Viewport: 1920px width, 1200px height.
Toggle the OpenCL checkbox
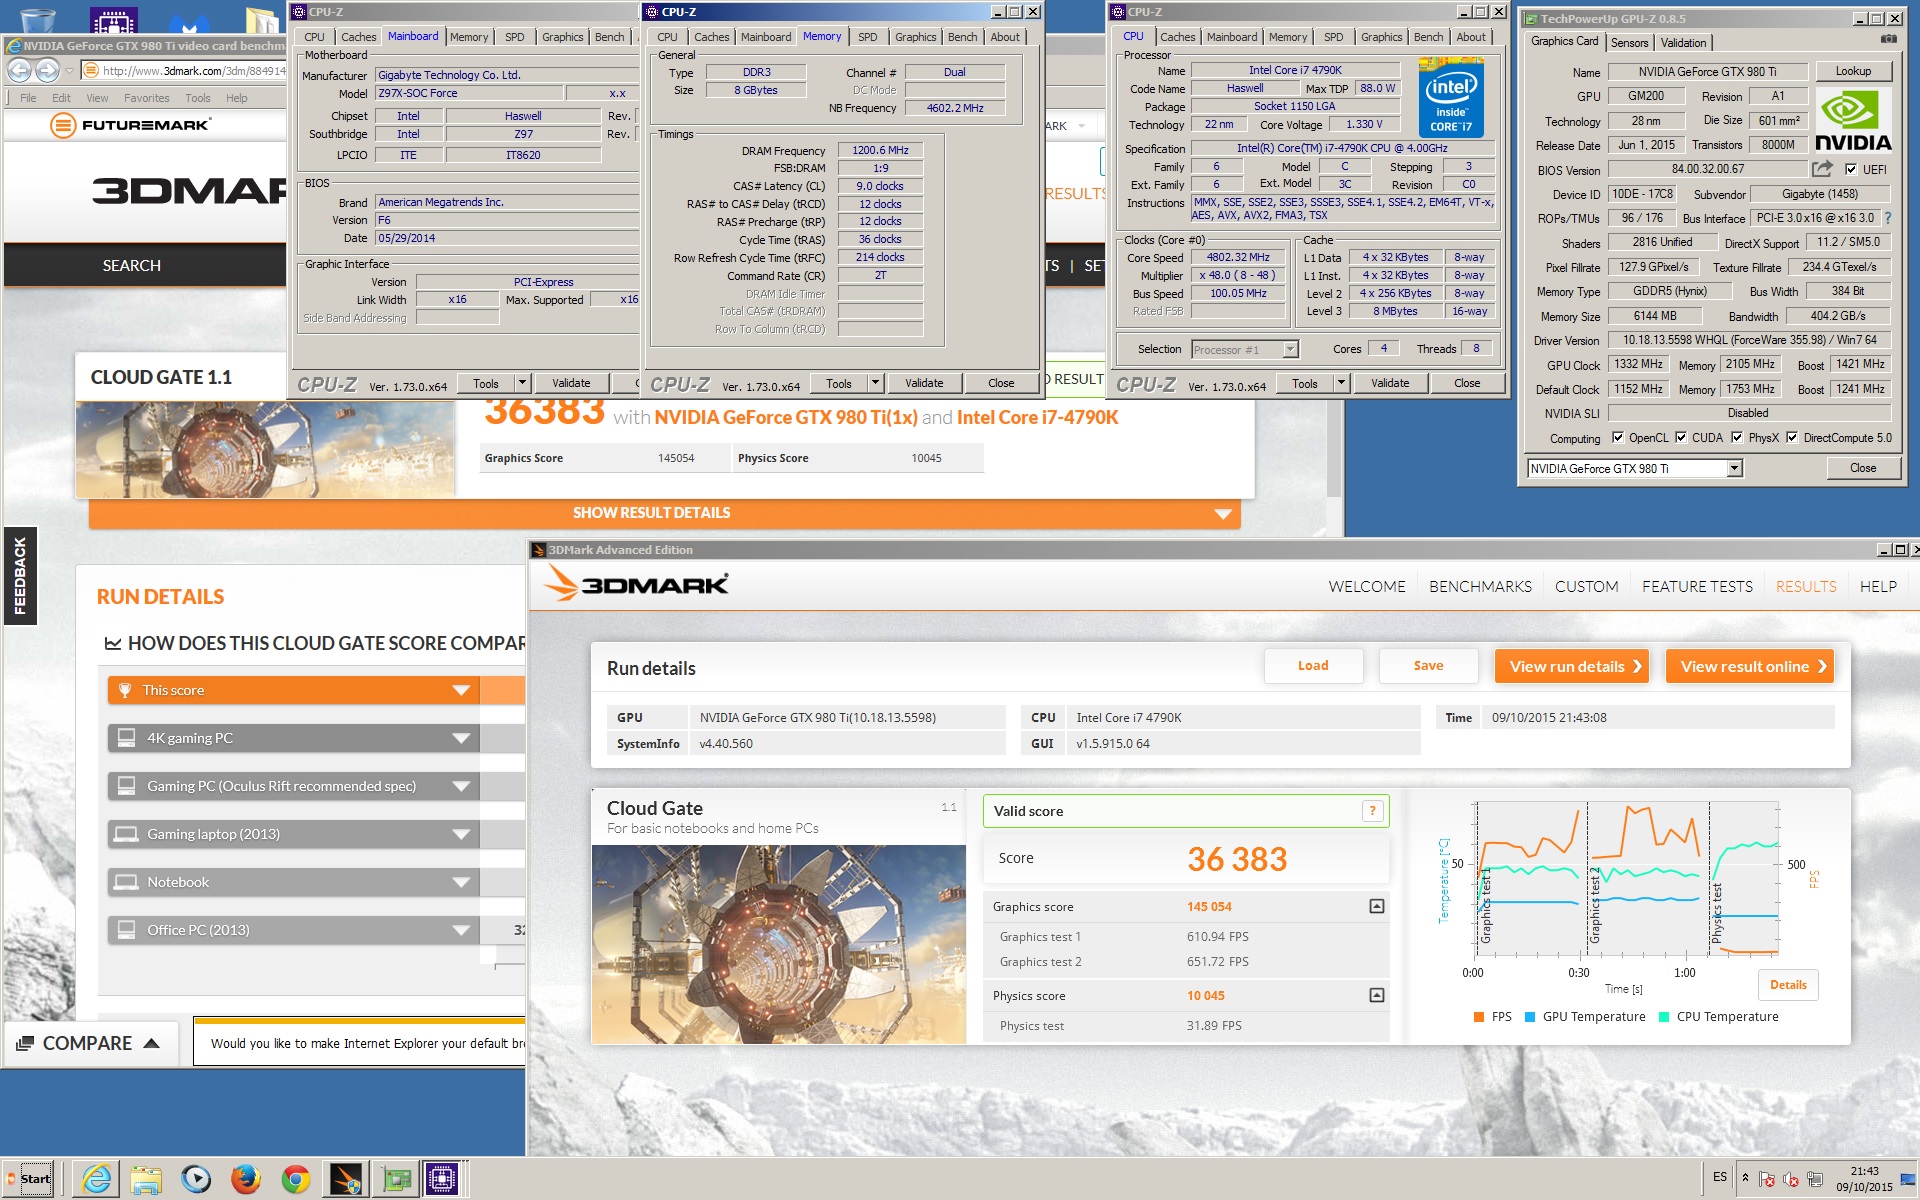pos(1617,437)
